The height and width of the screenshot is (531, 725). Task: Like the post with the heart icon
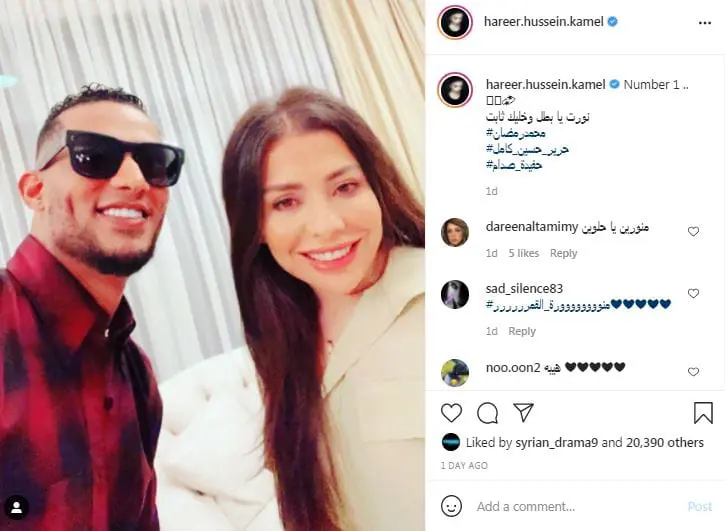pos(451,413)
